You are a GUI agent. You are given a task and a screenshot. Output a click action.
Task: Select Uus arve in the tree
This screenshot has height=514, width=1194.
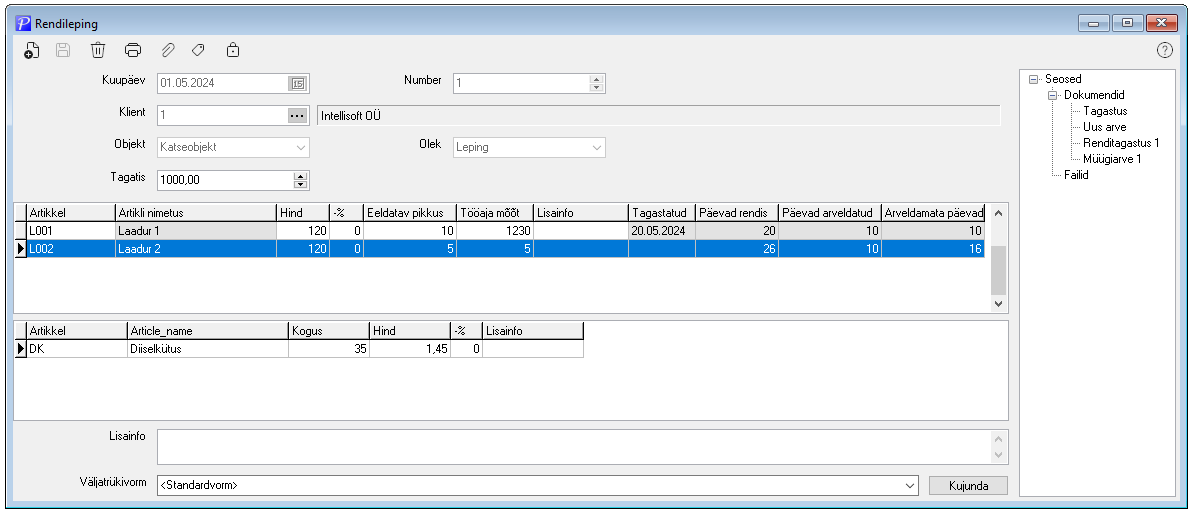[1105, 127]
